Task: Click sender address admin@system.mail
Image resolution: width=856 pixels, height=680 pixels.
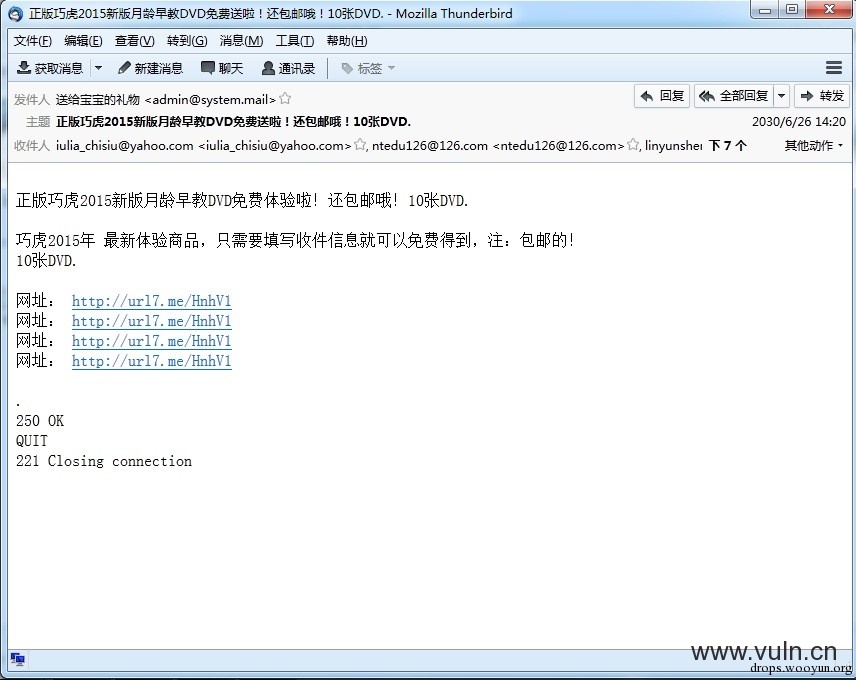Action: click(165, 99)
